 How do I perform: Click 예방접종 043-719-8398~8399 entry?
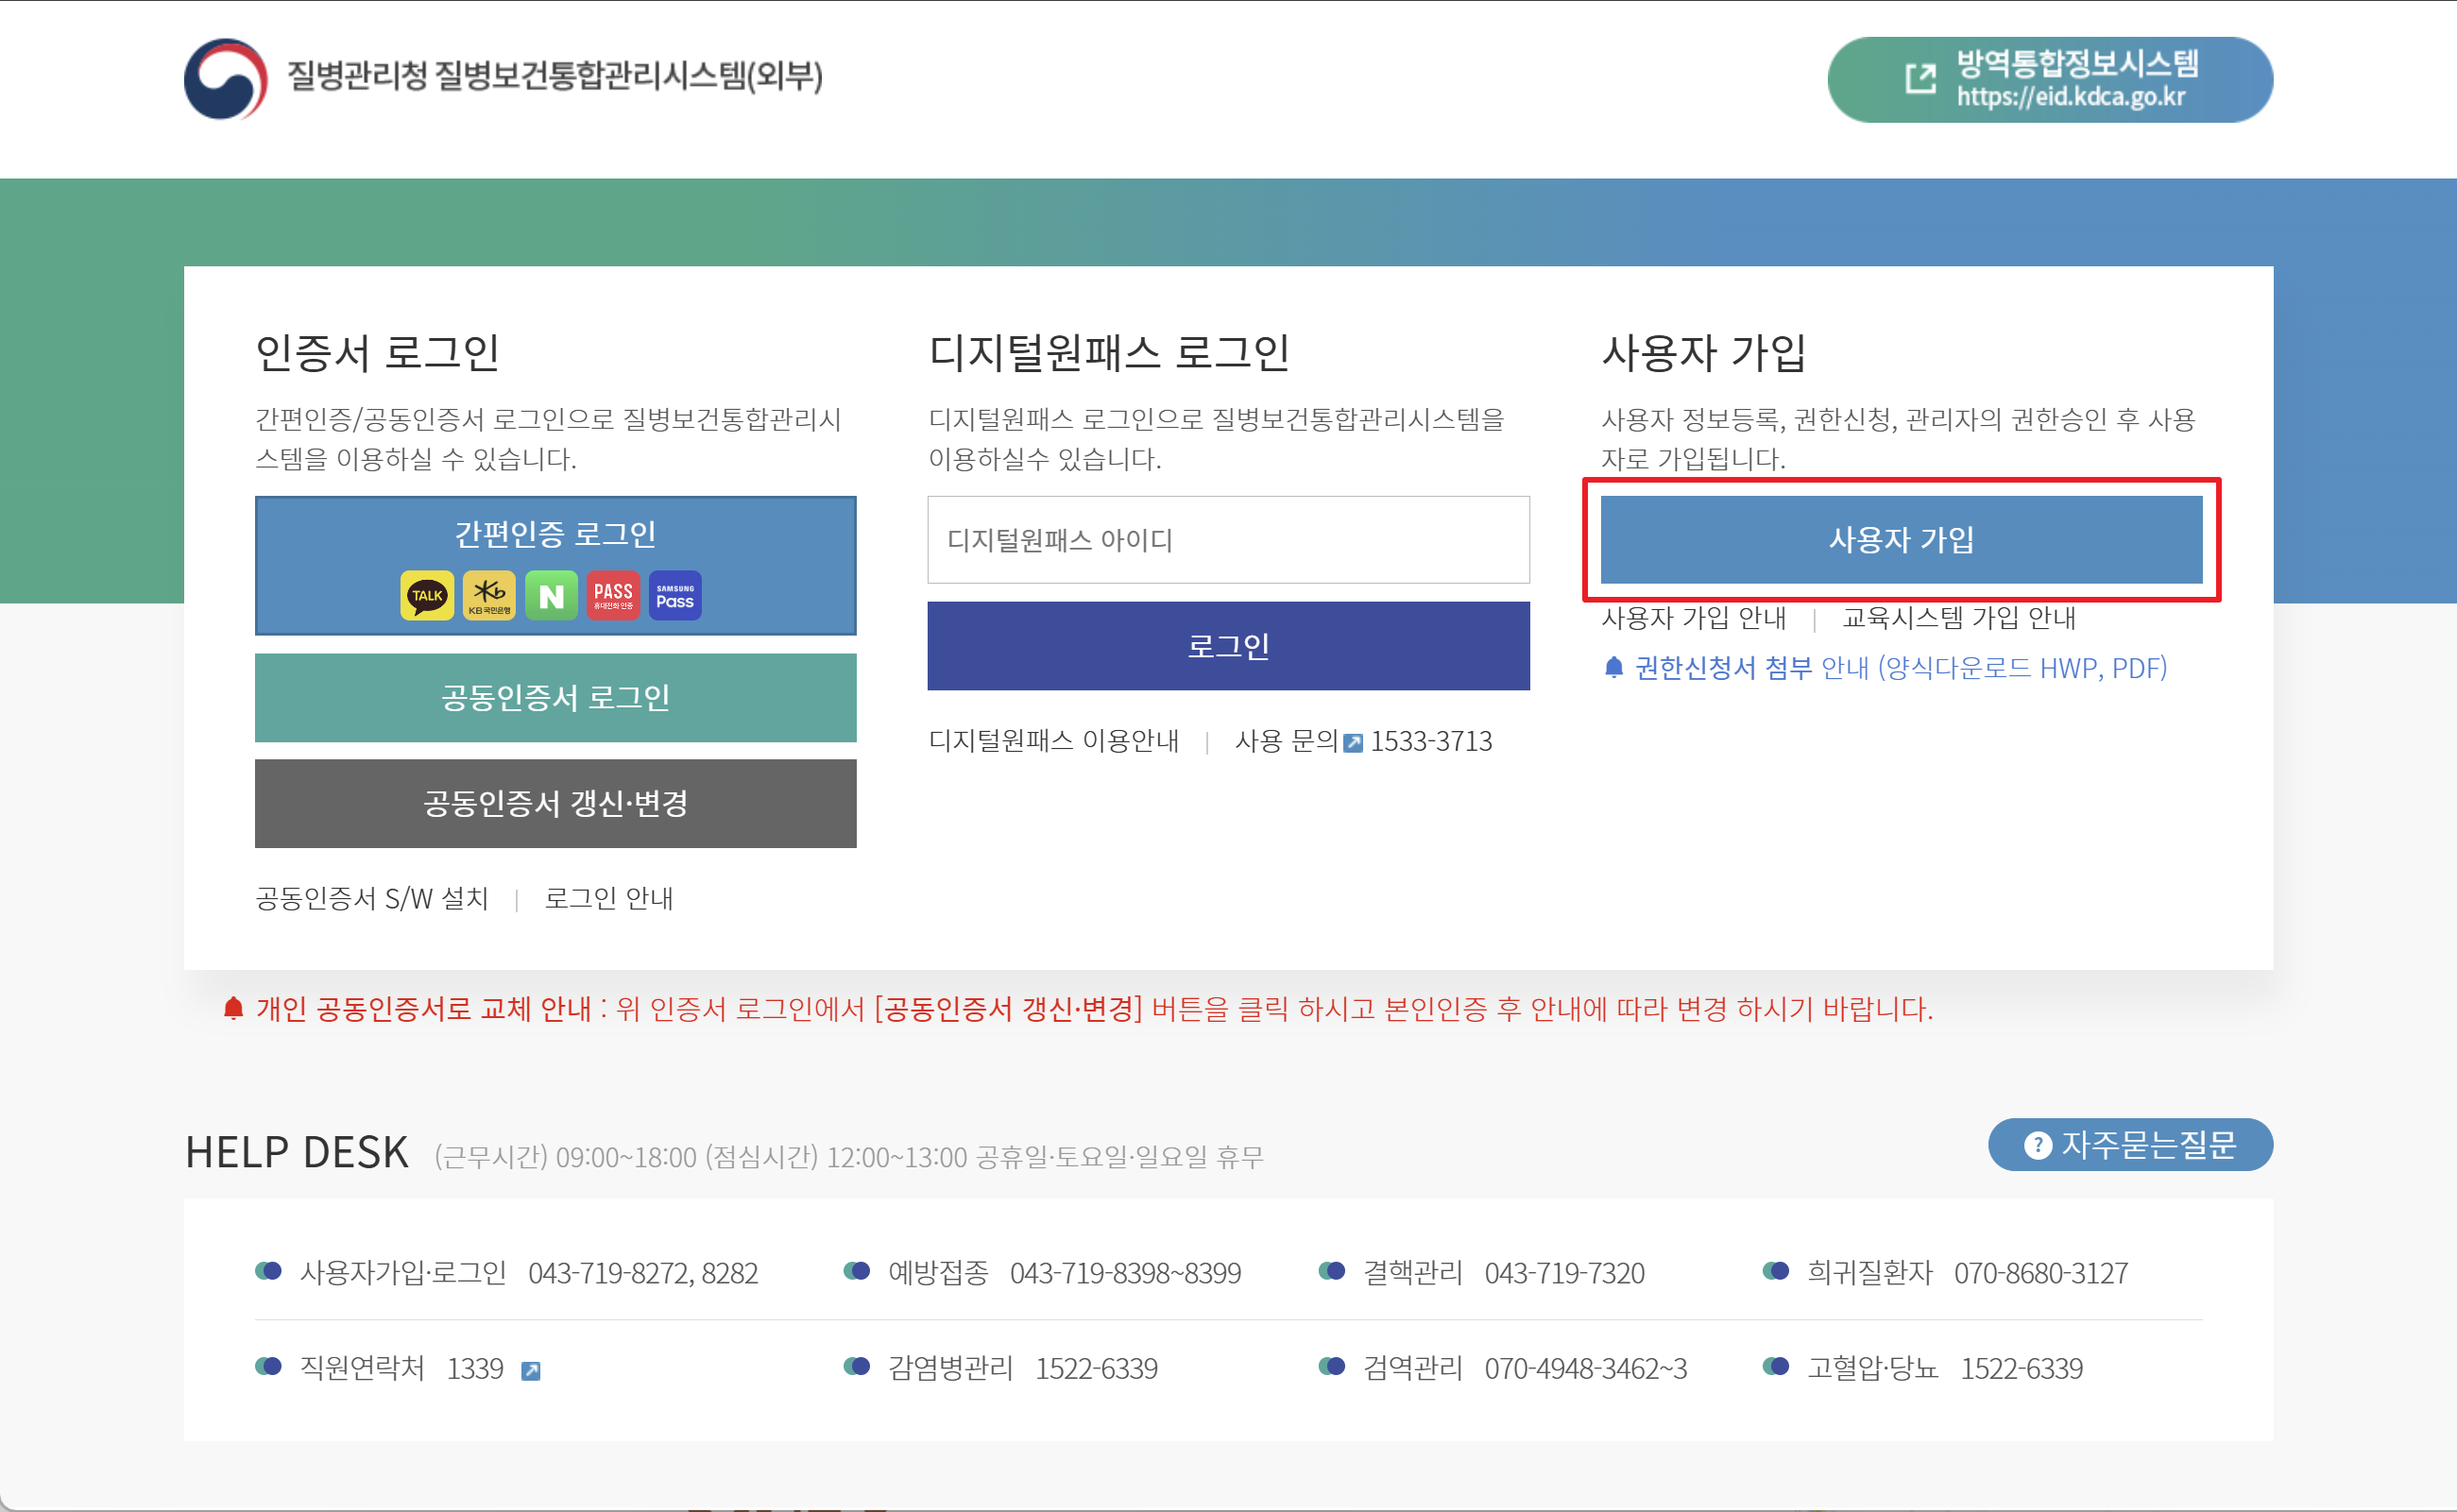[1043, 1273]
